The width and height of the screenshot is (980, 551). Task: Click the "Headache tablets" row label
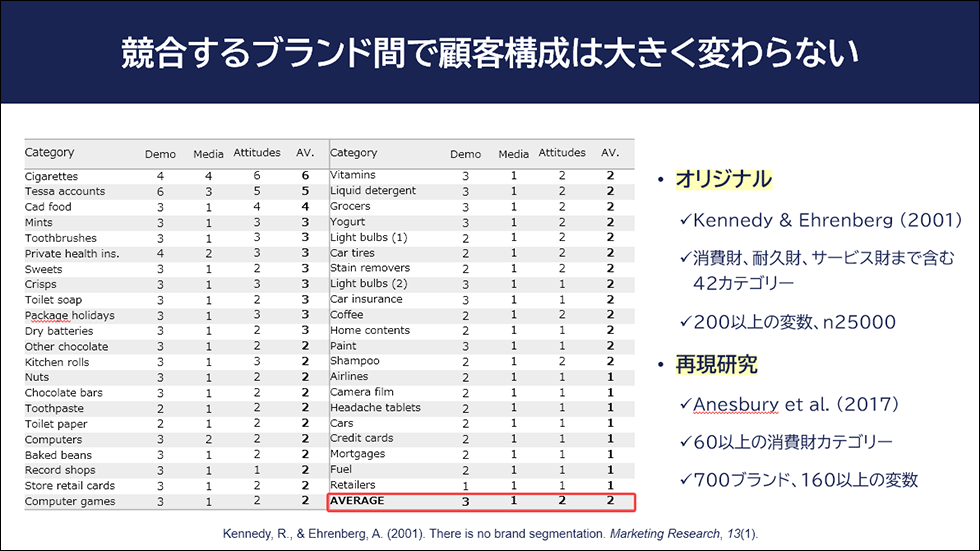[376, 408]
